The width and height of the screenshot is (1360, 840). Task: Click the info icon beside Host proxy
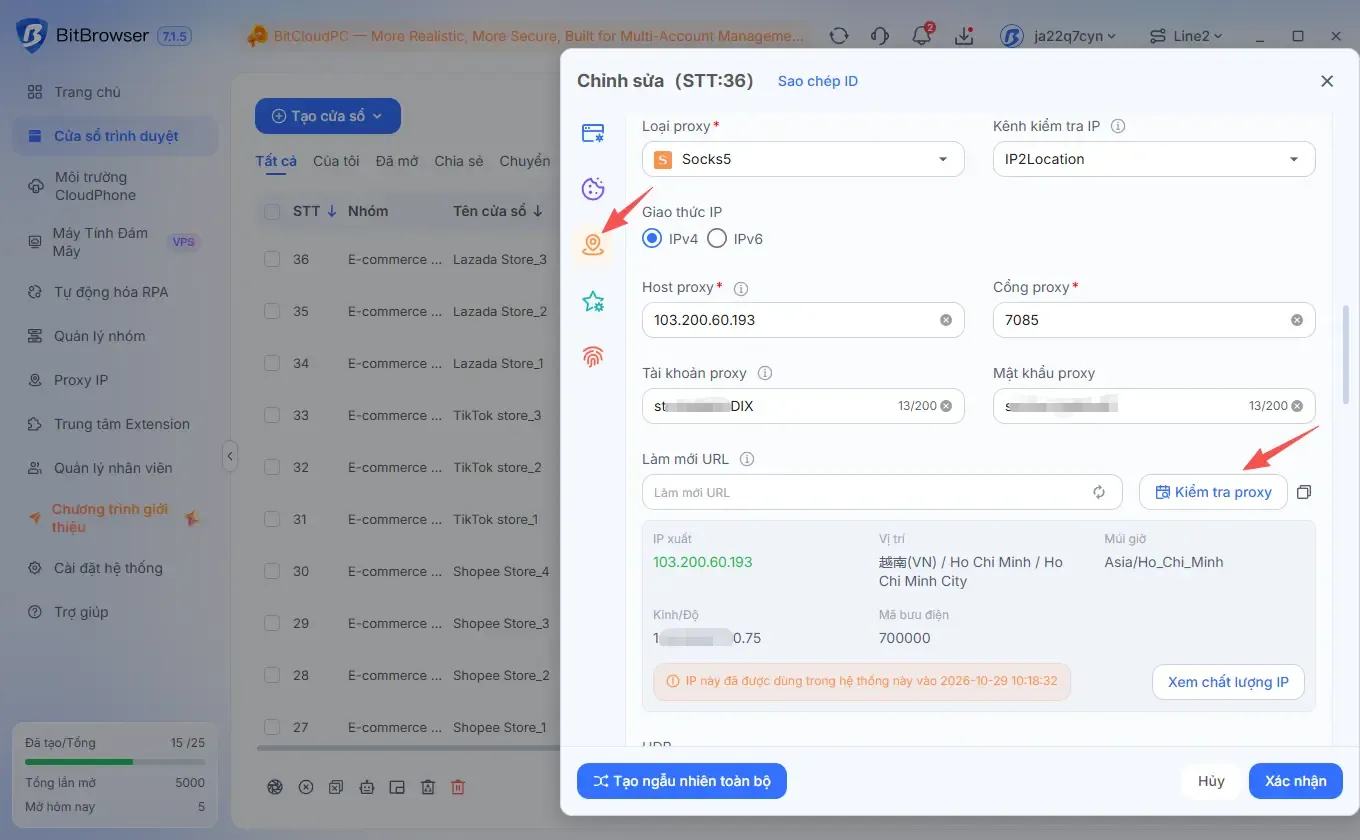pyautogui.click(x=741, y=288)
